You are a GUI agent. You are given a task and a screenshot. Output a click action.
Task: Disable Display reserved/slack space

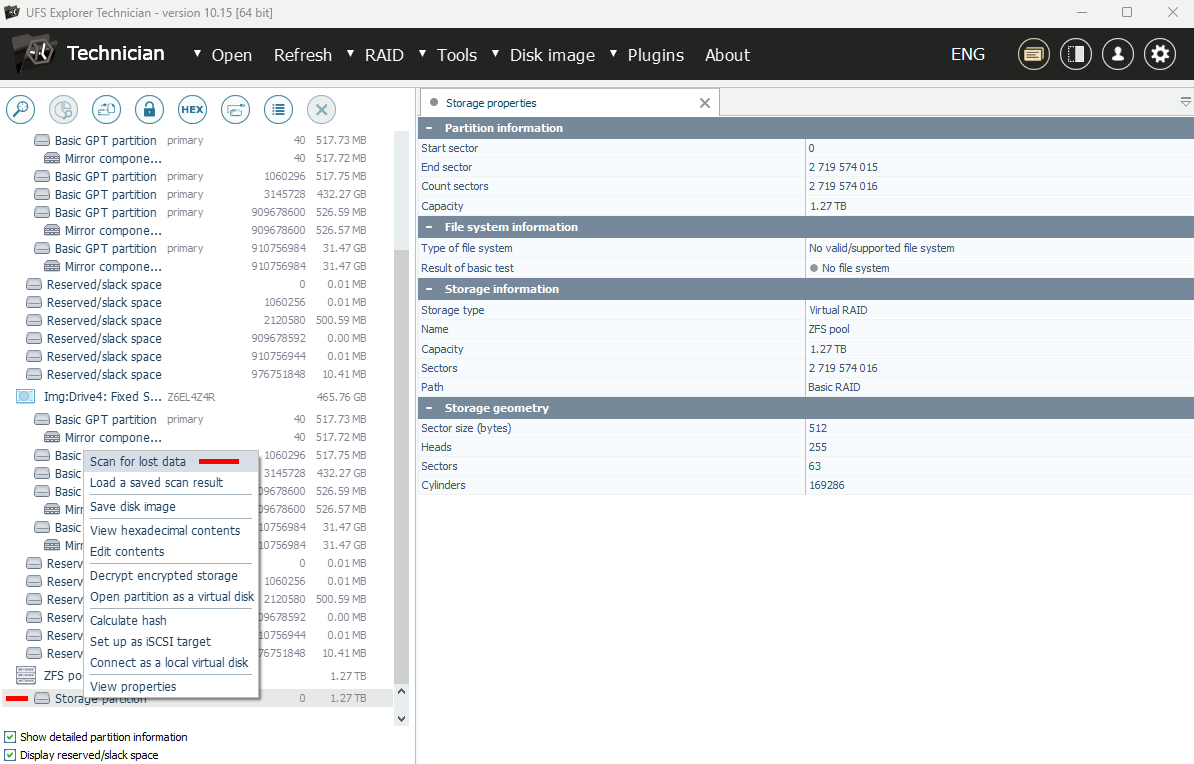pos(10,755)
